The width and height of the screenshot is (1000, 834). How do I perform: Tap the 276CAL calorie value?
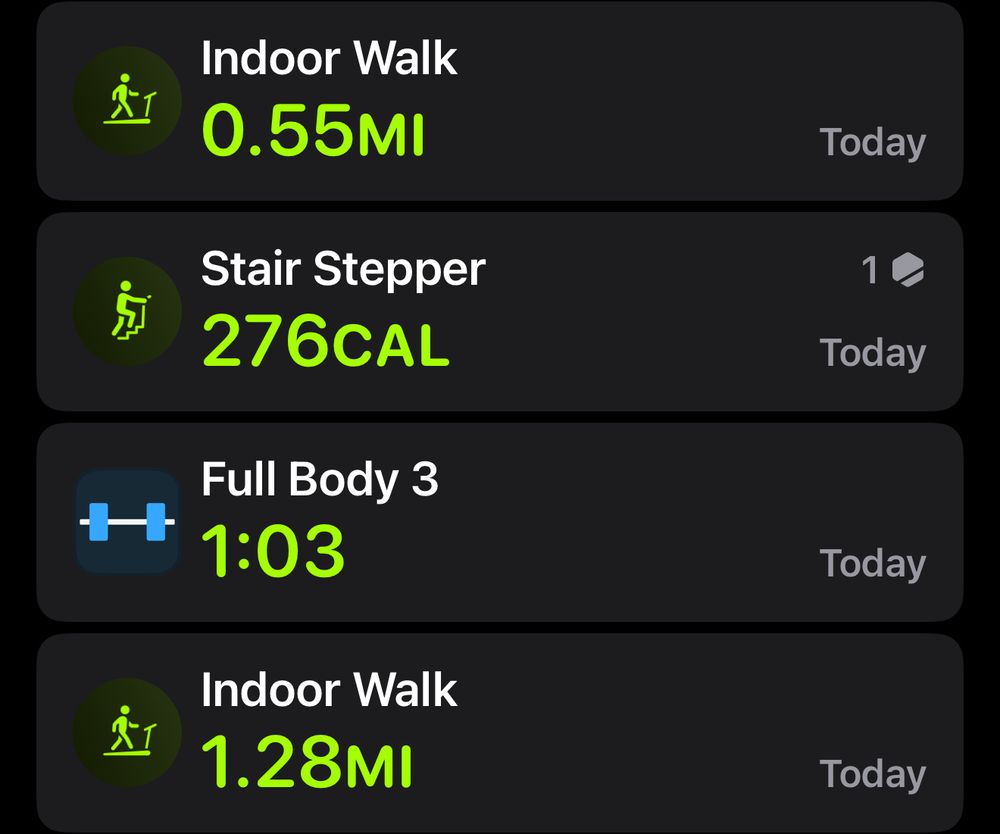tap(325, 341)
